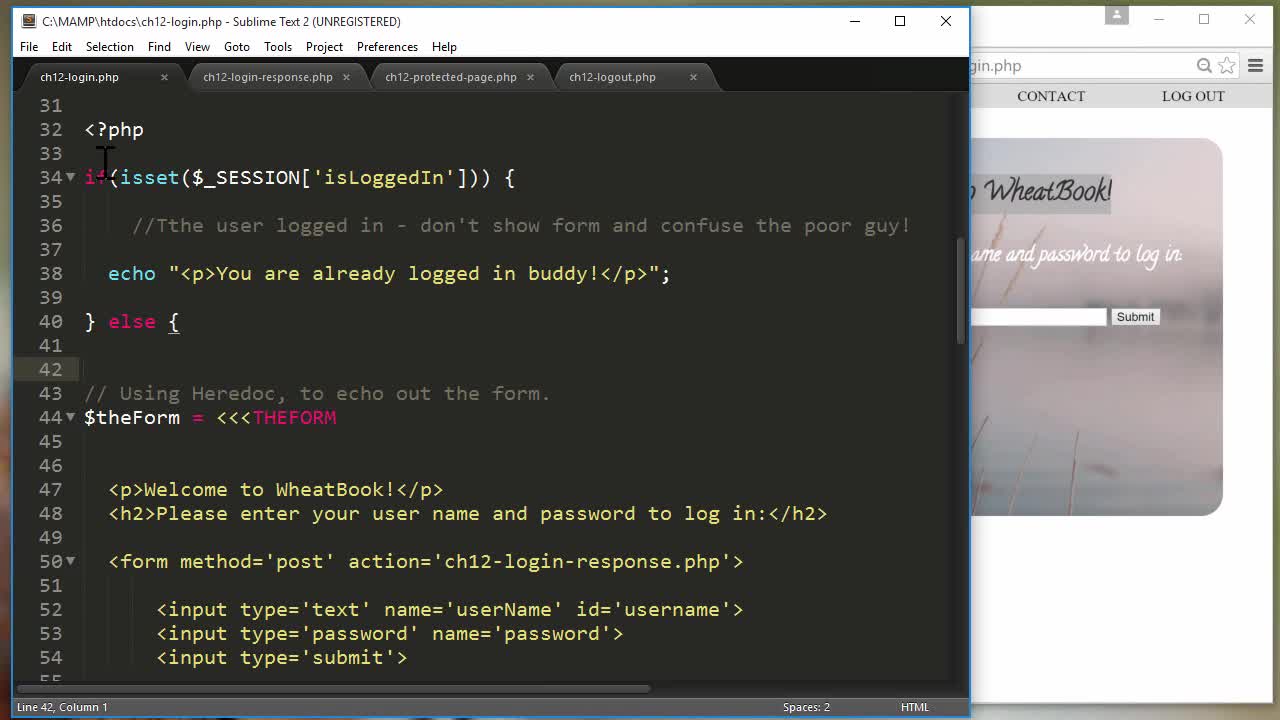Open the Selection menu
1280x720 pixels.
[x=109, y=47]
